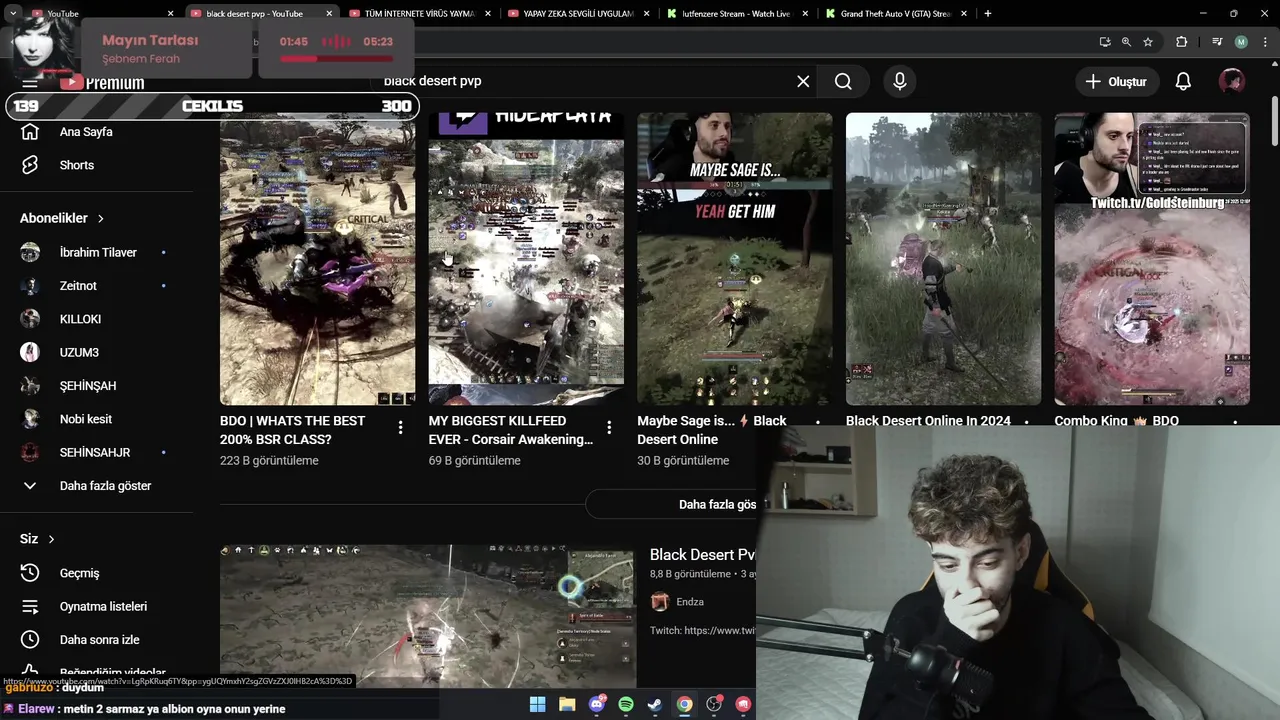
Task: Open File Explorer from the taskbar
Action: (x=567, y=704)
